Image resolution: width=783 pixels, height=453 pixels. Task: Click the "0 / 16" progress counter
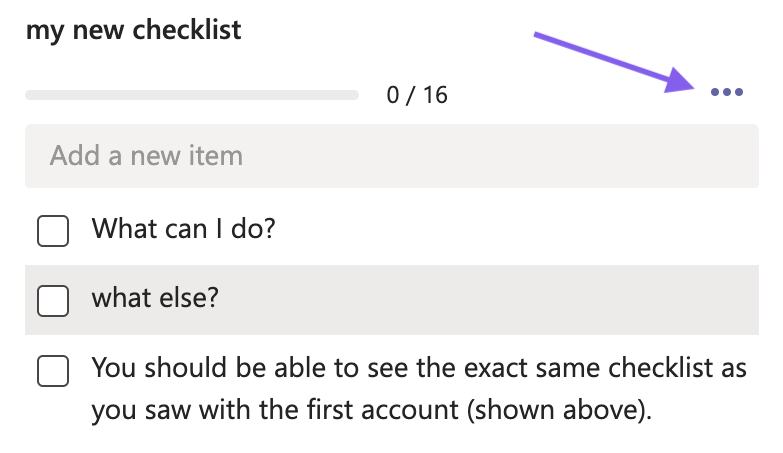tap(418, 96)
